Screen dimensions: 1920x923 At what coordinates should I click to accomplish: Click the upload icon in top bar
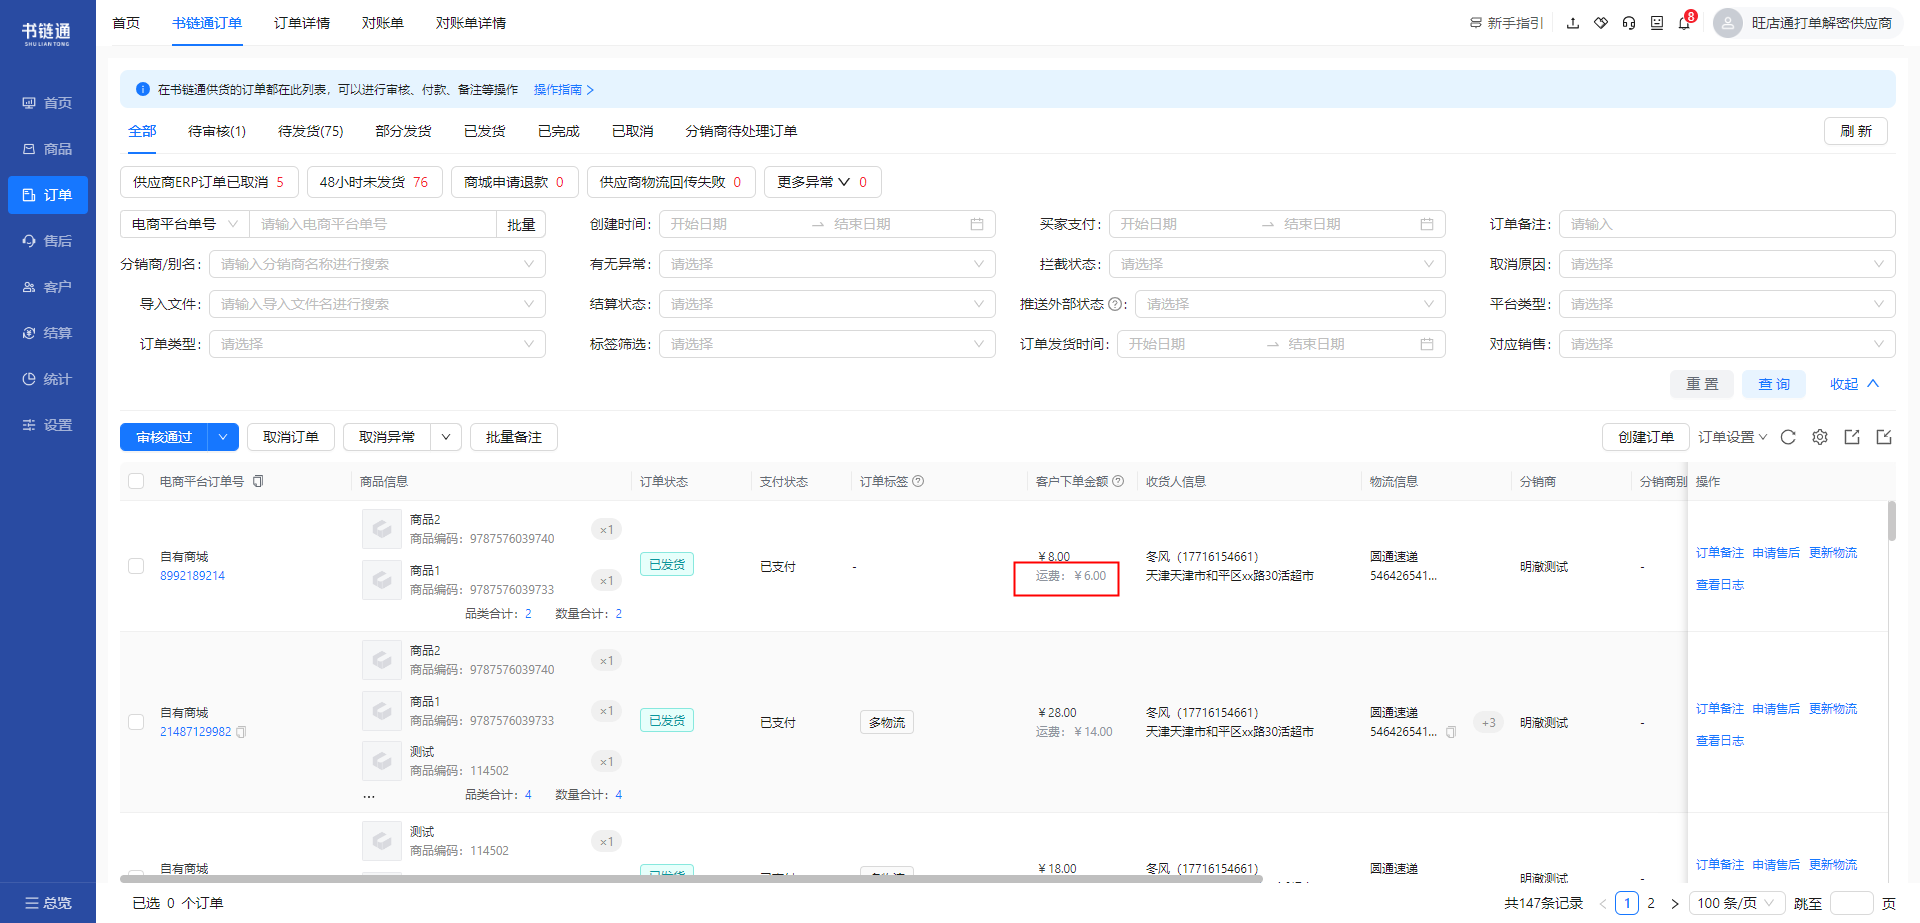pos(1573,23)
